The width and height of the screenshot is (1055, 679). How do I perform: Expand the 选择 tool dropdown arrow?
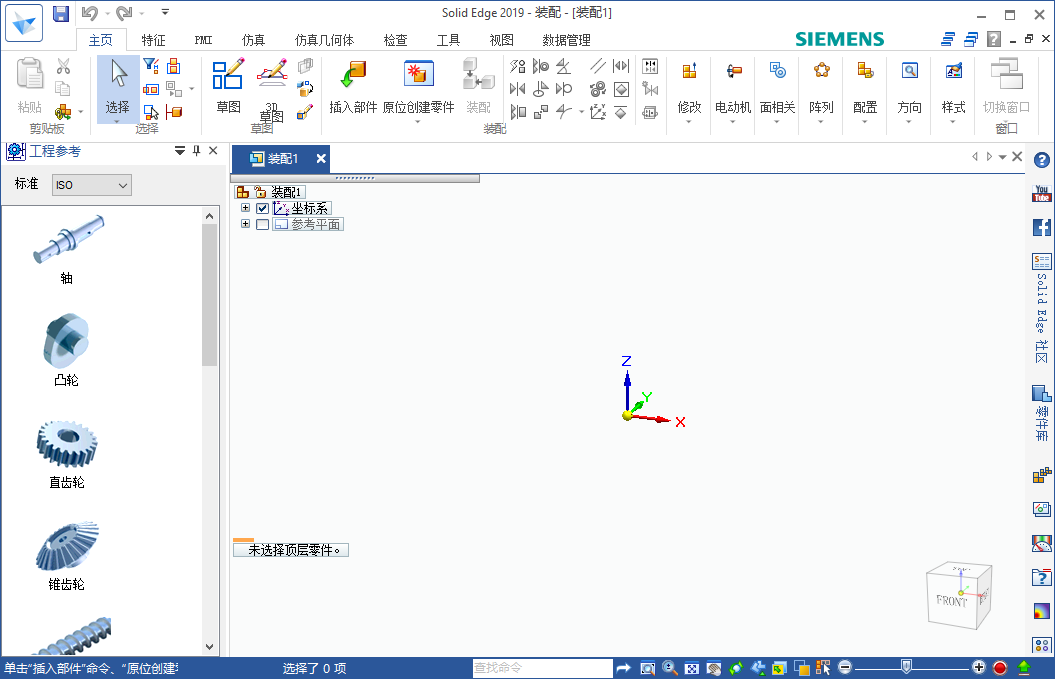point(117,122)
